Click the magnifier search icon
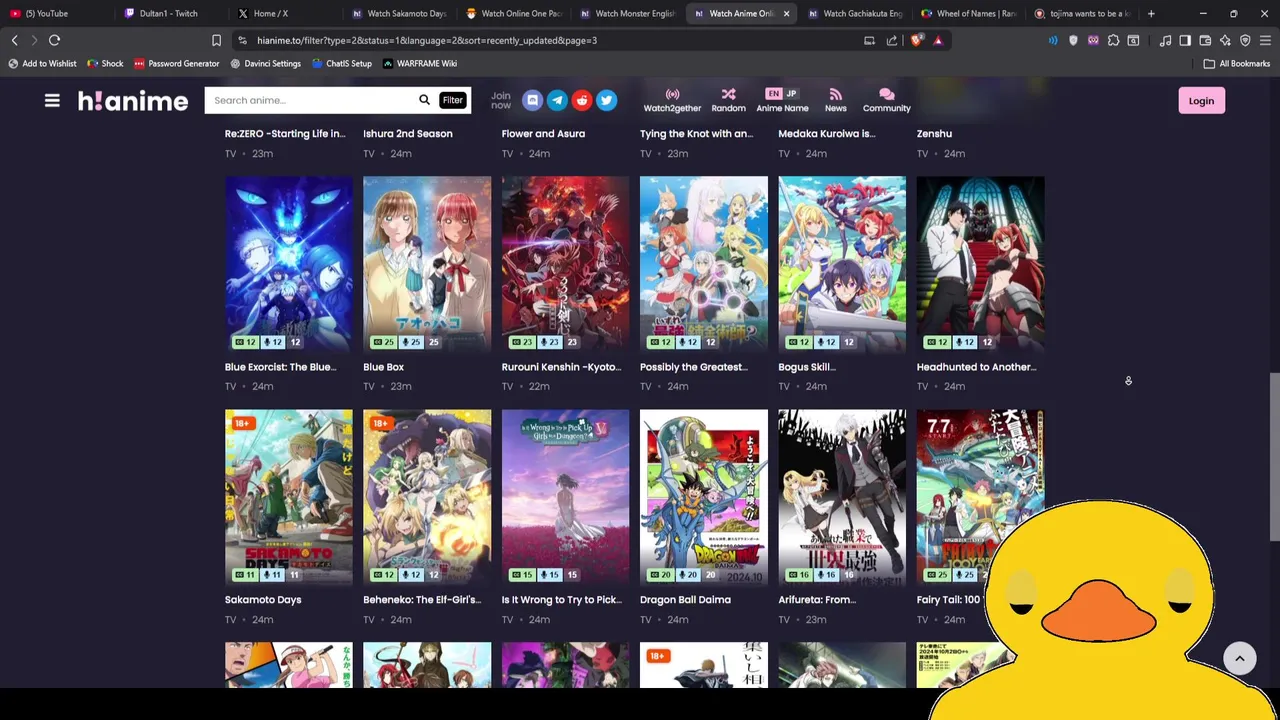This screenshot has width=1280, height=720. point(424,100)
